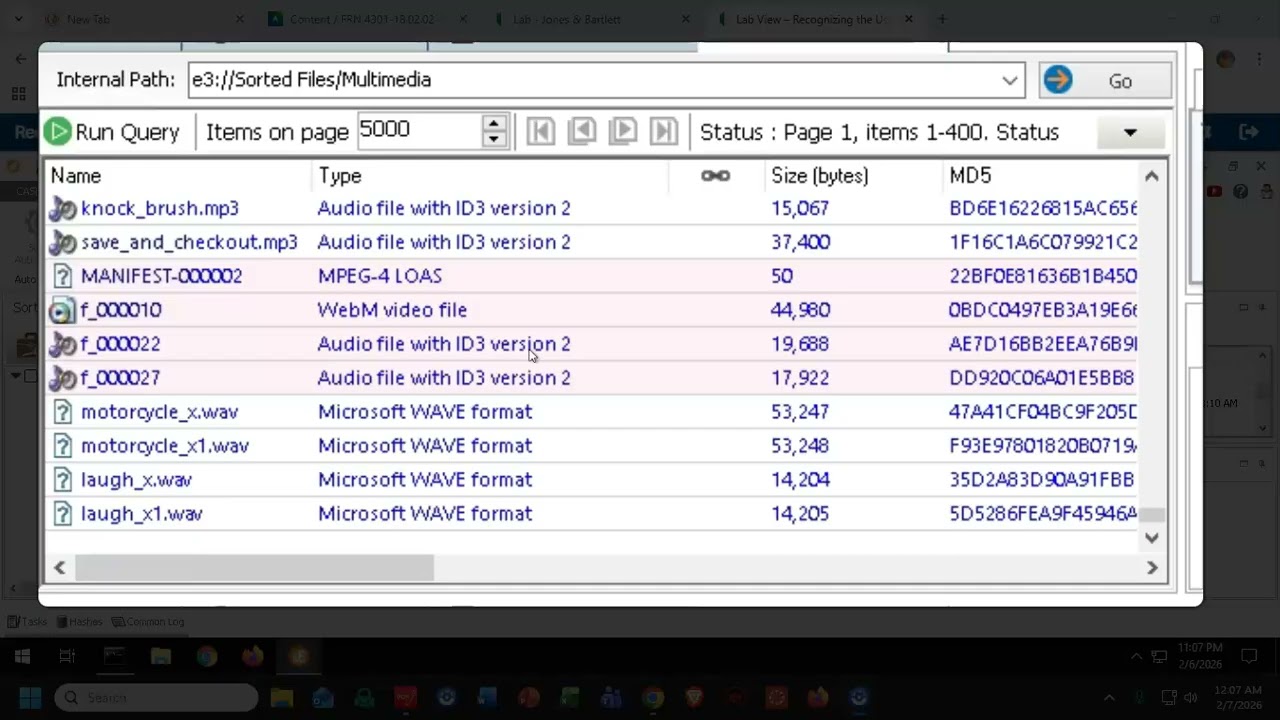
Task: Select the knock_brush.mp3 file name
Action: (160, 208)
